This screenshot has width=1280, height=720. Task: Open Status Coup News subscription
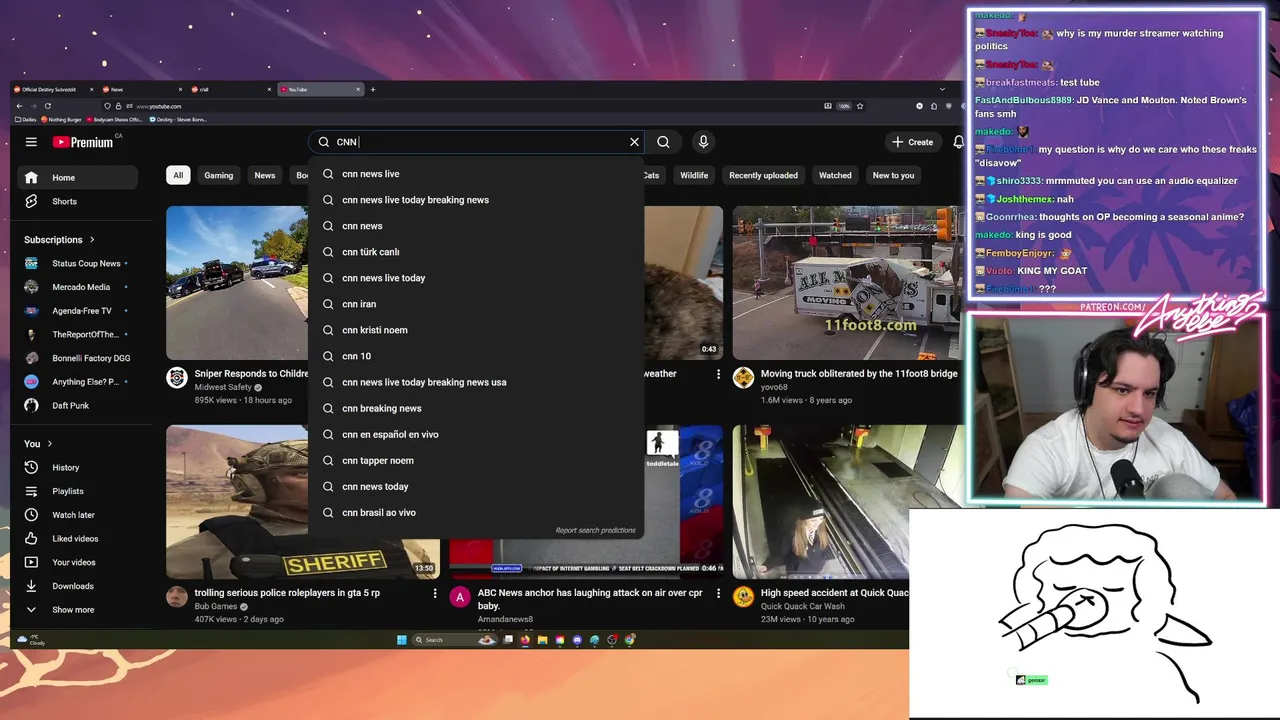(x=76, y=264)
